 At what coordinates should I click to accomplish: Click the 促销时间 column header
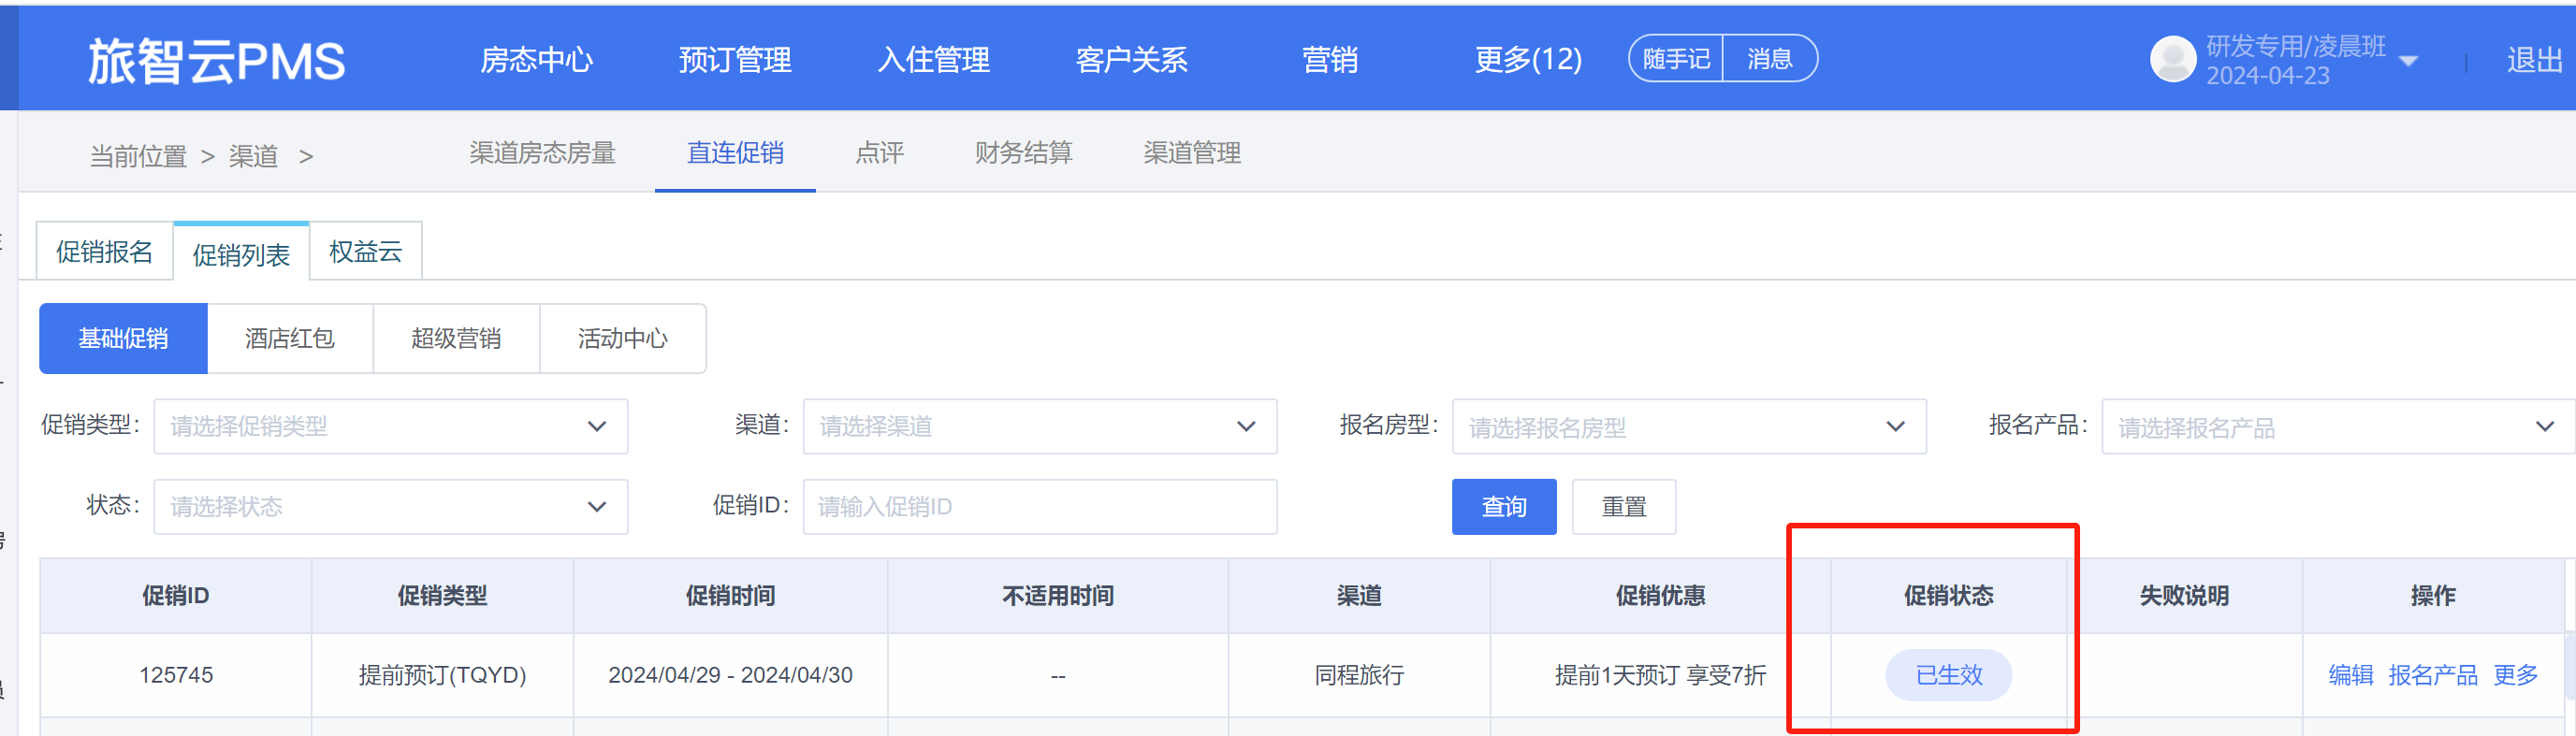coord(730,596)
